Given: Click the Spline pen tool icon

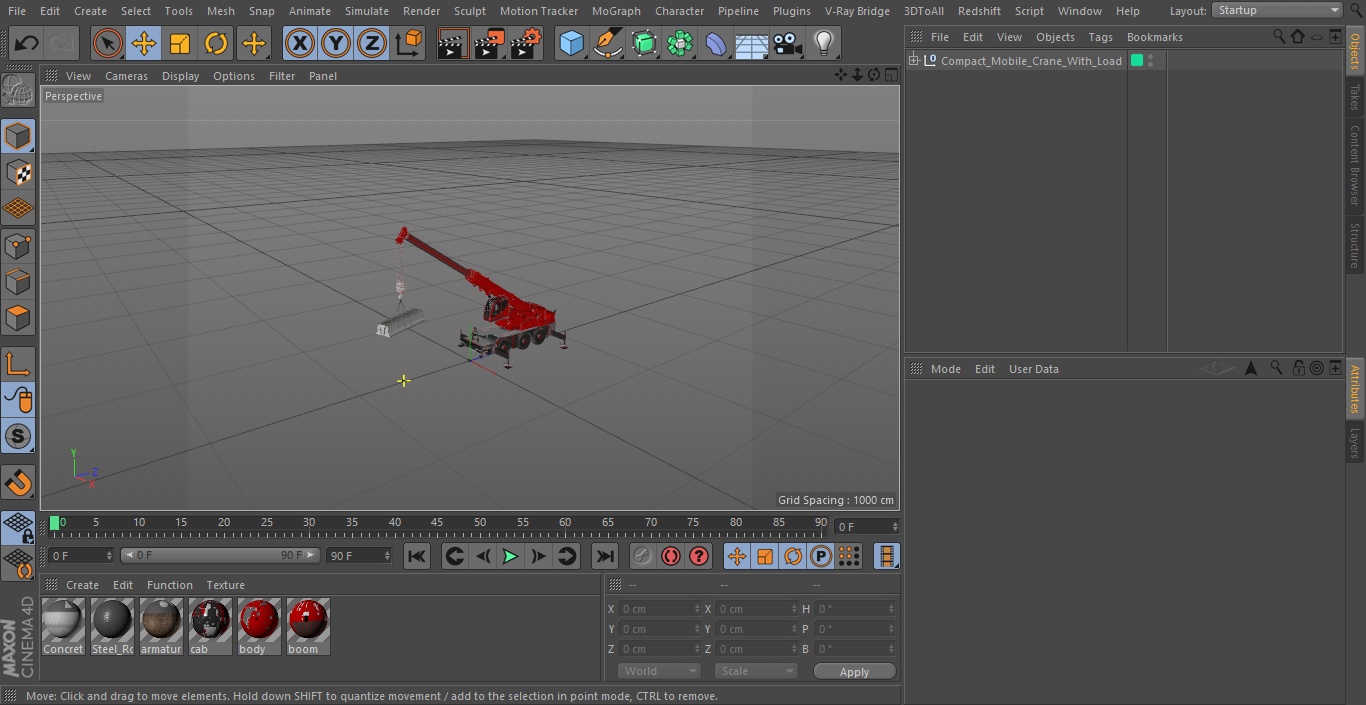Looking at the screenshot, I should pyautogui.click(x=607, y=43).
